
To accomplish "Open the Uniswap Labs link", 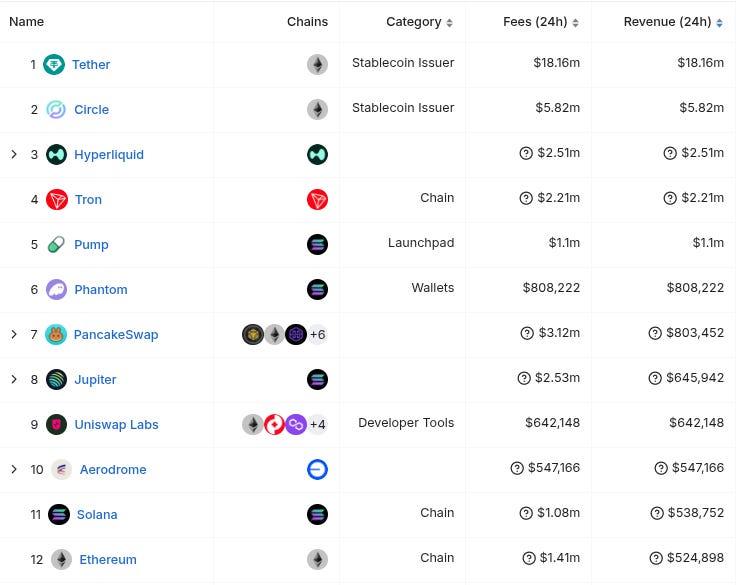I will pyautogui.click(x=116, y=425).
